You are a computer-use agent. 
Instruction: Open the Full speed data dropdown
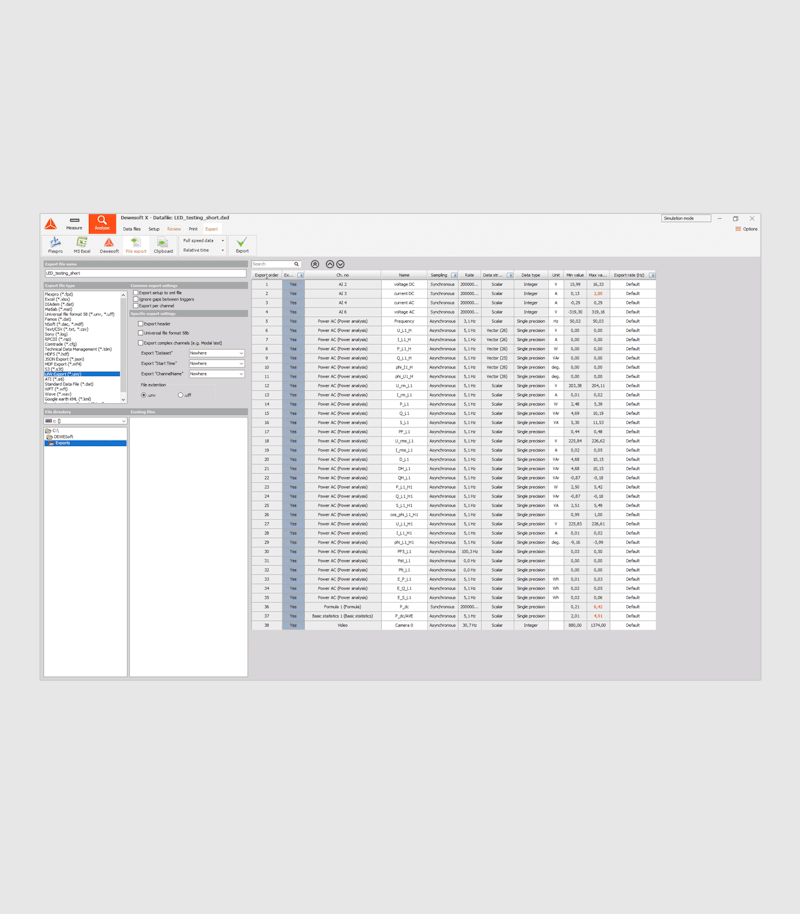point(203,241)
